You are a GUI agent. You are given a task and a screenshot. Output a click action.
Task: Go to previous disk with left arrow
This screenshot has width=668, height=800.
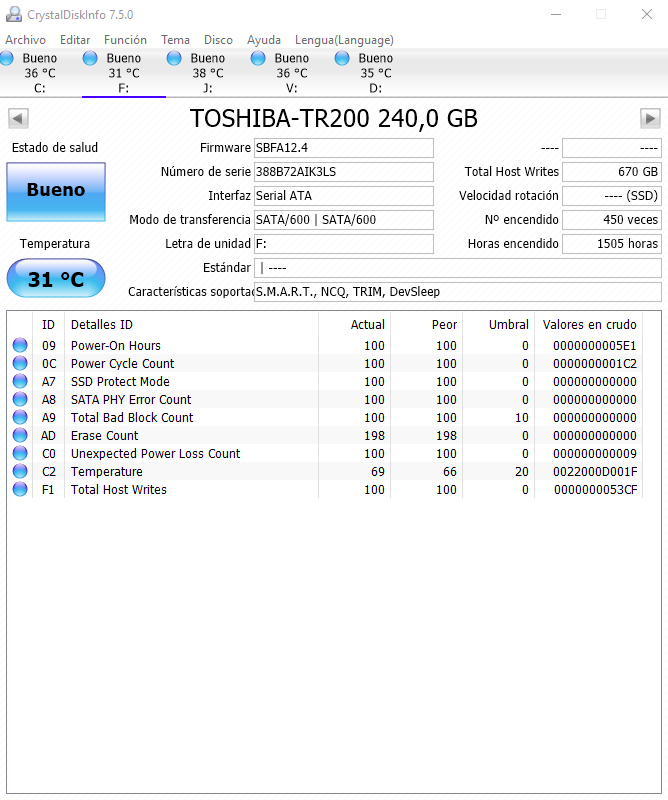18,119
